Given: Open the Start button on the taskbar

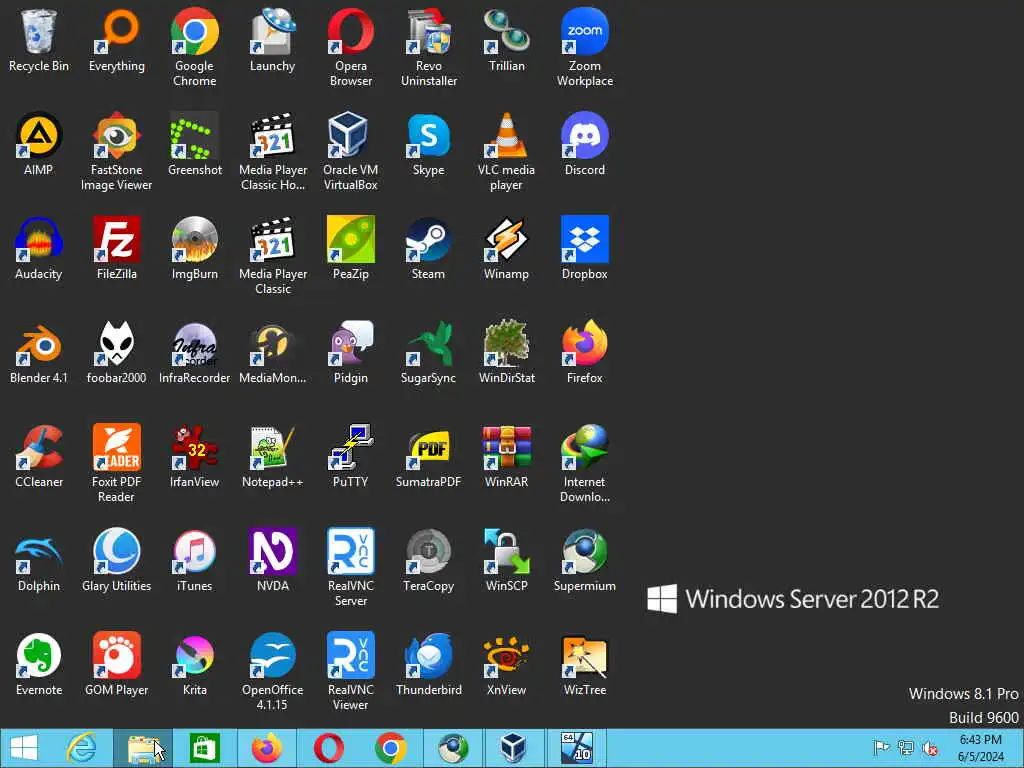Looking at the screenshot, I should click(24, 748).
